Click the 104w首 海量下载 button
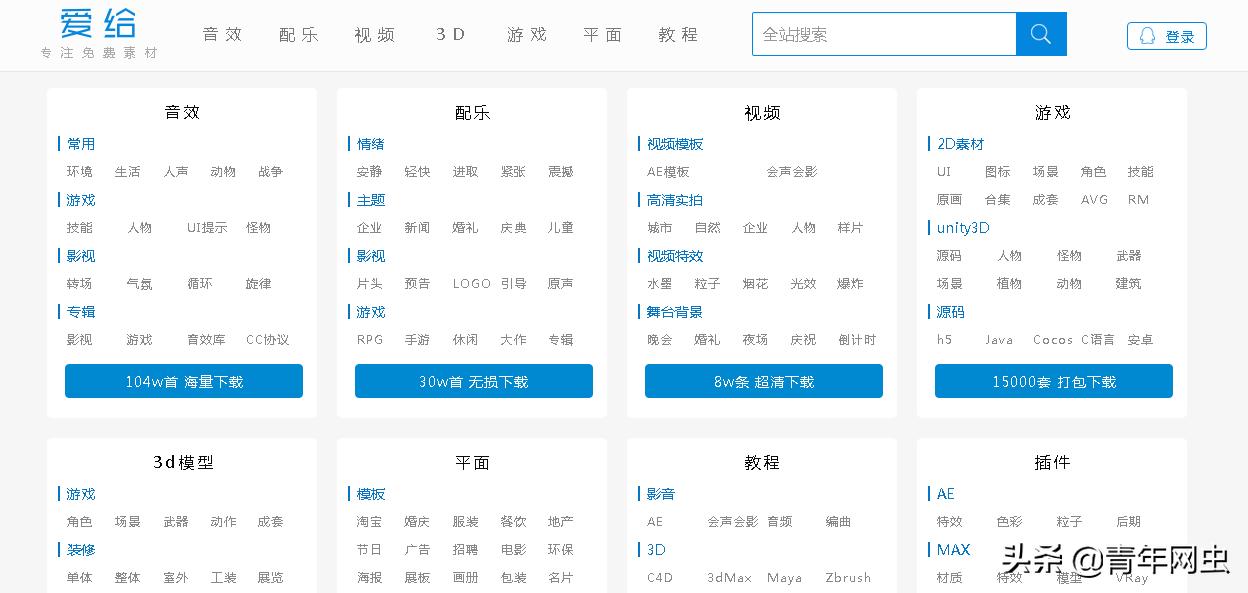 pyautogui.click(x=183, y=381)
